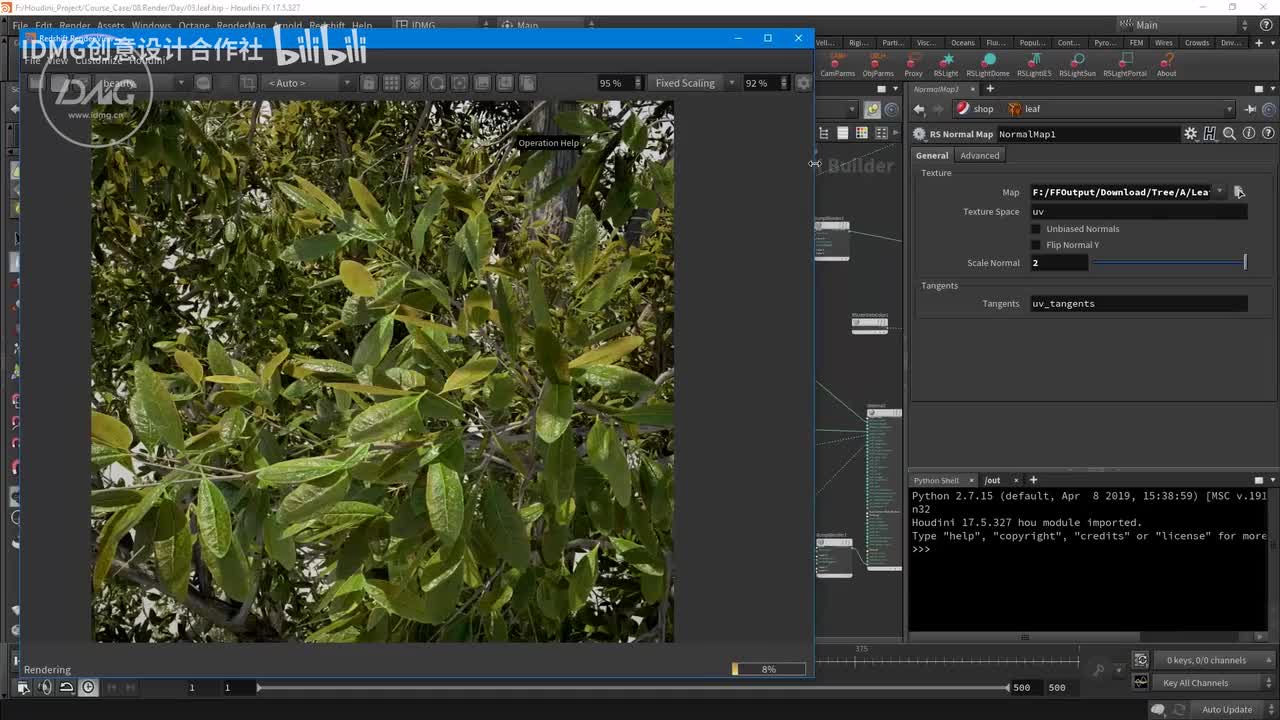
Task: Click the parameter gear settings icon
Action: [1190, 134]
